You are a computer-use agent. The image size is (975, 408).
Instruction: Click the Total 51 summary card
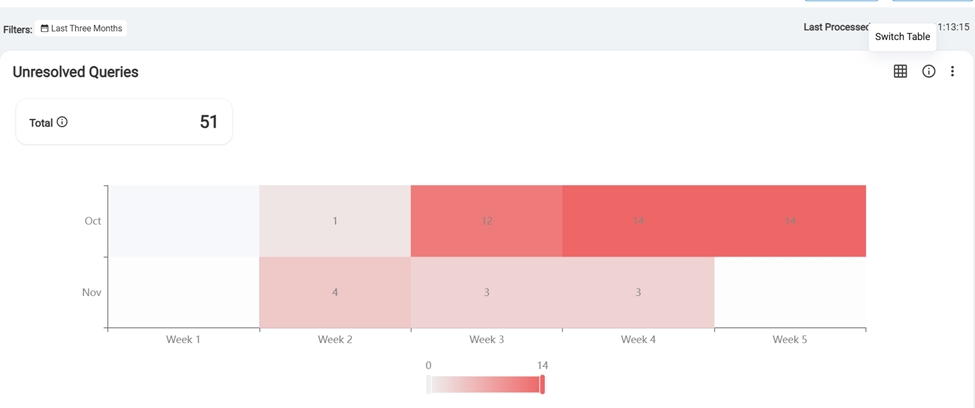coord(124,122)
